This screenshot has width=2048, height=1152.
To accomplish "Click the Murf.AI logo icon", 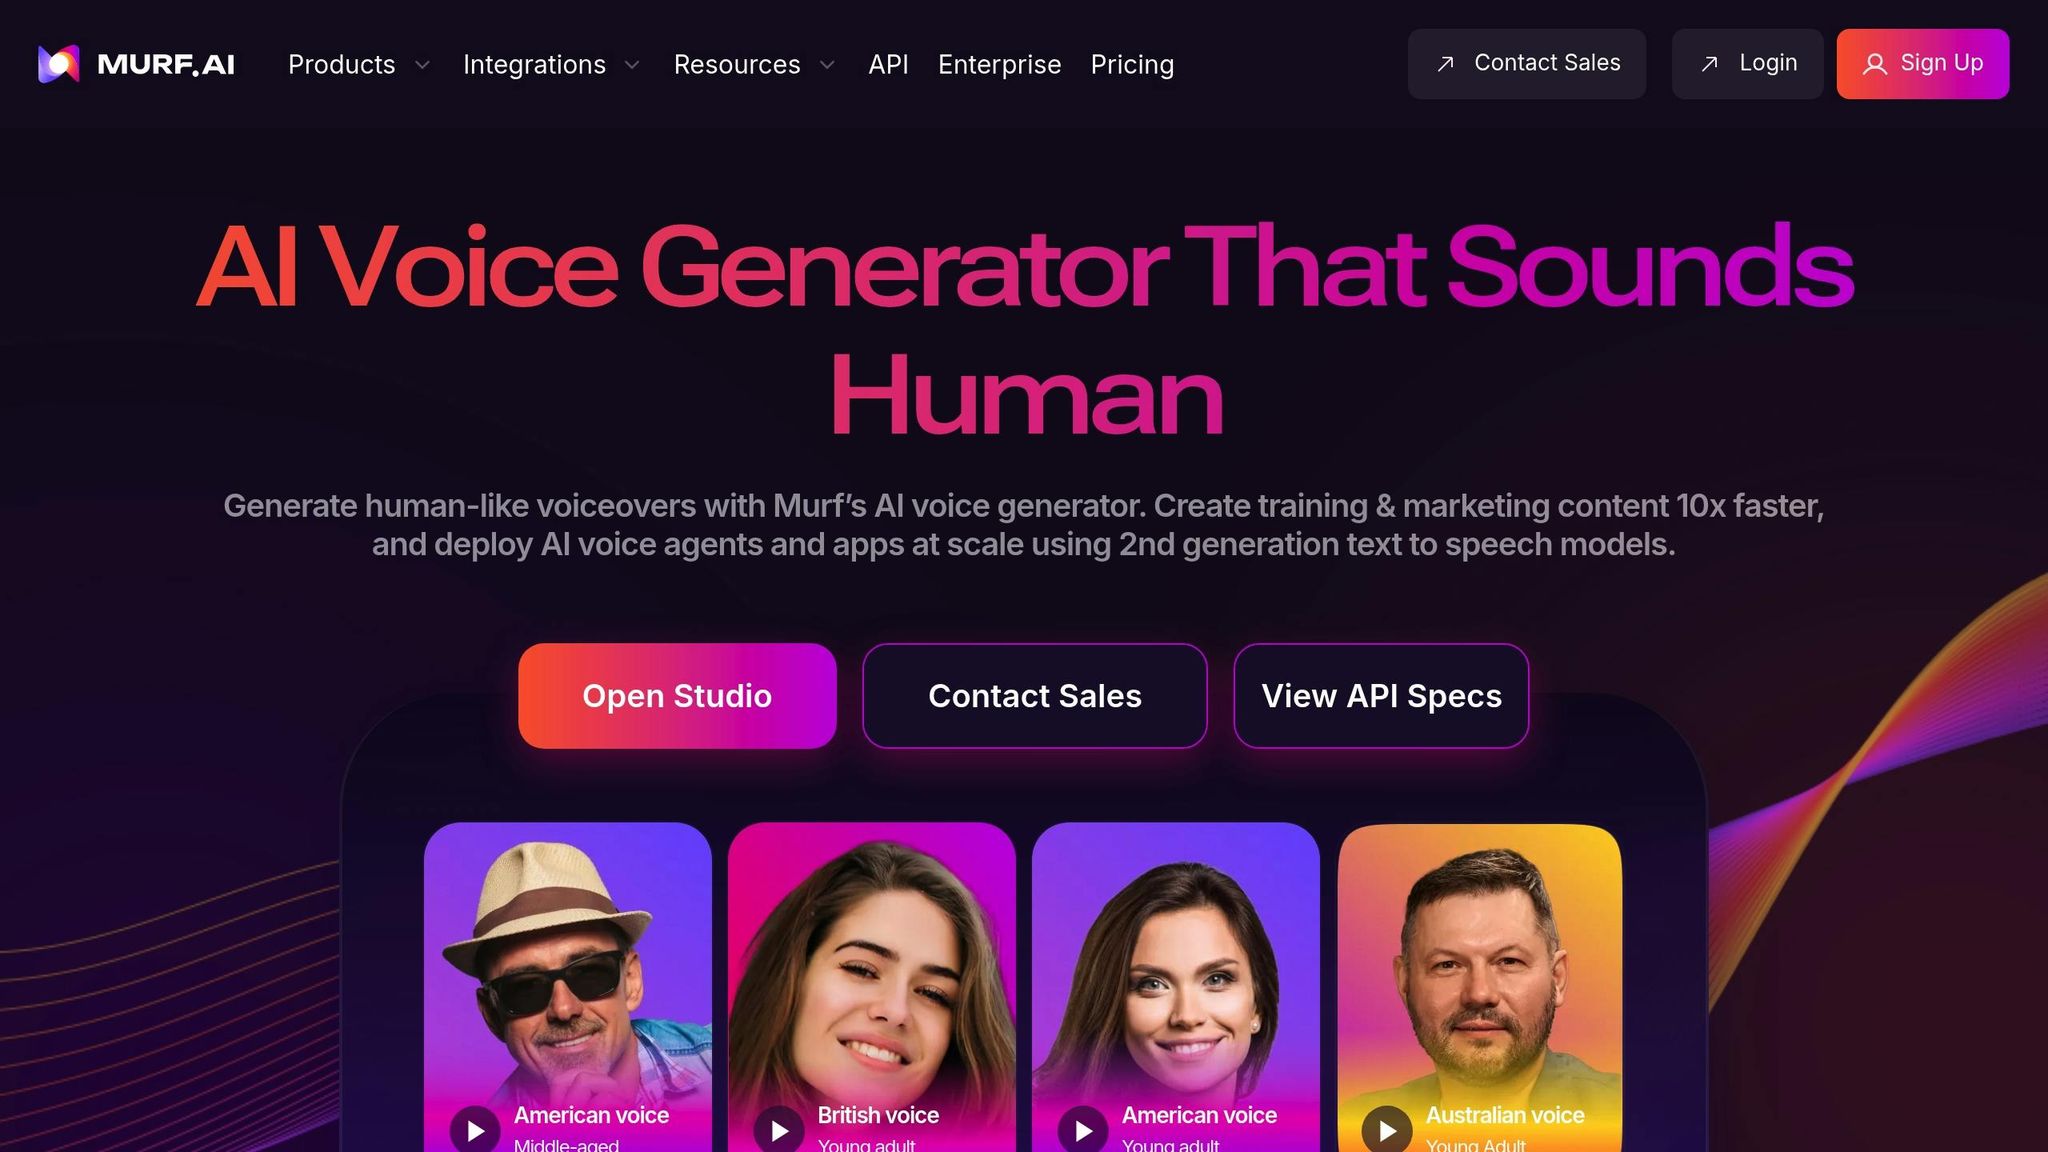I will point(58,64).
